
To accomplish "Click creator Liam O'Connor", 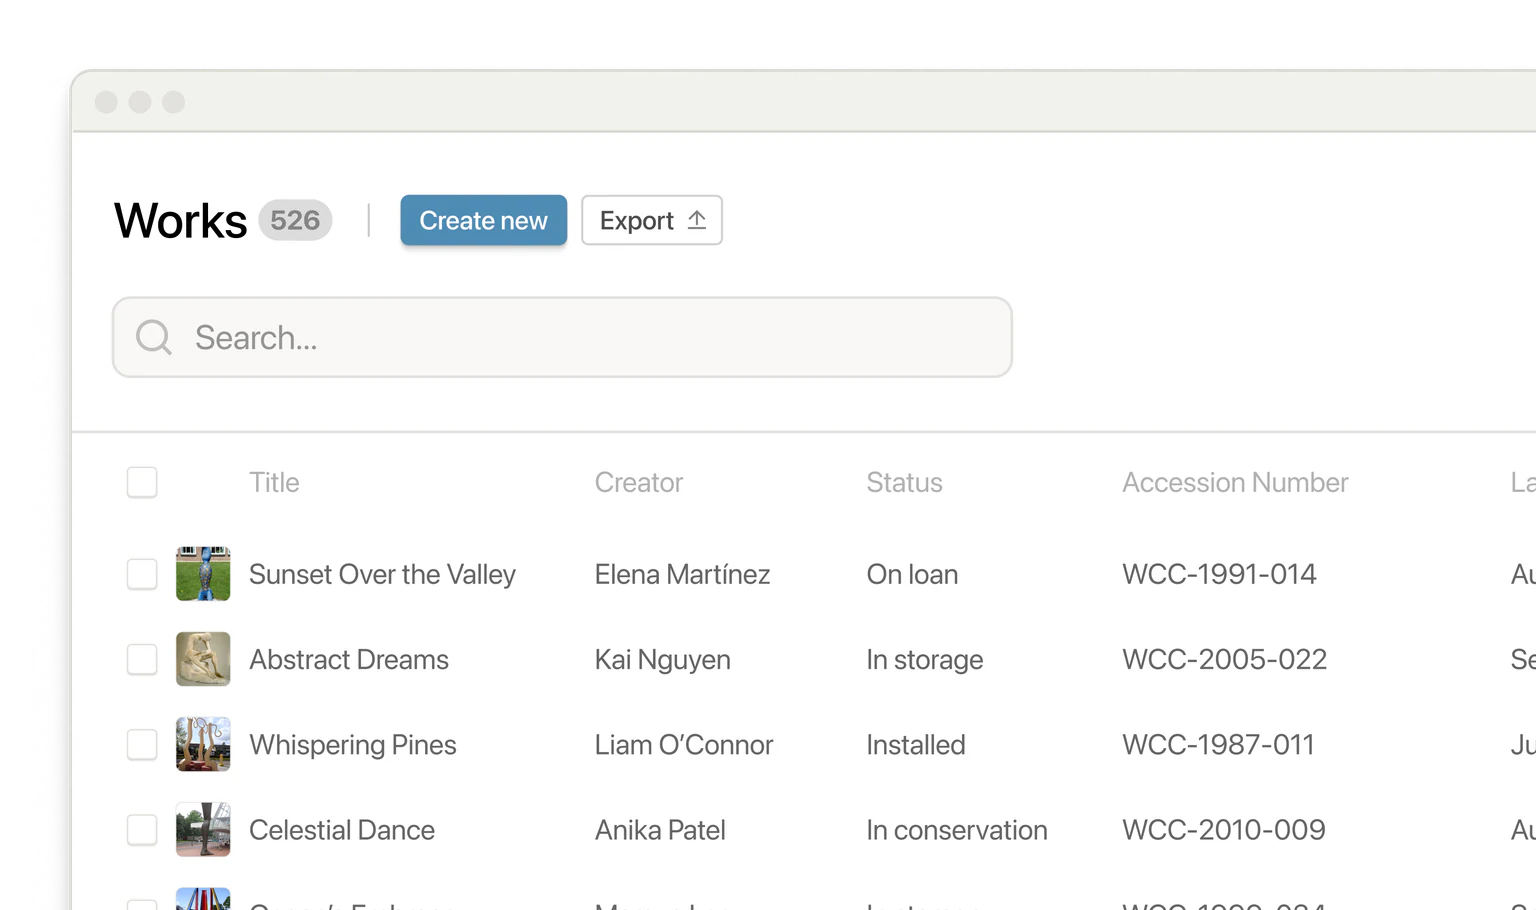I will (x=684, y=745).
